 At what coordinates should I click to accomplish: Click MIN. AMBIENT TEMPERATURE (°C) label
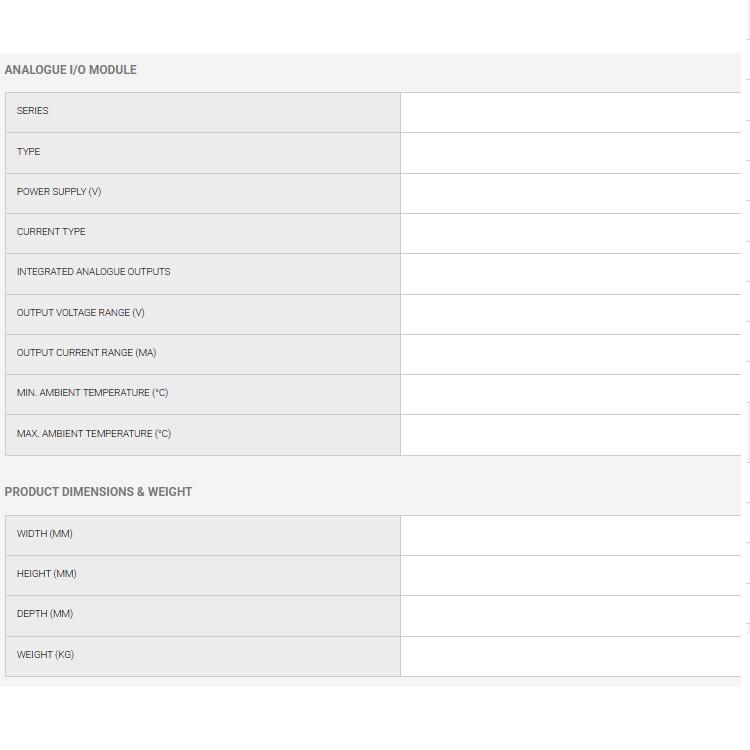[92, 393]
